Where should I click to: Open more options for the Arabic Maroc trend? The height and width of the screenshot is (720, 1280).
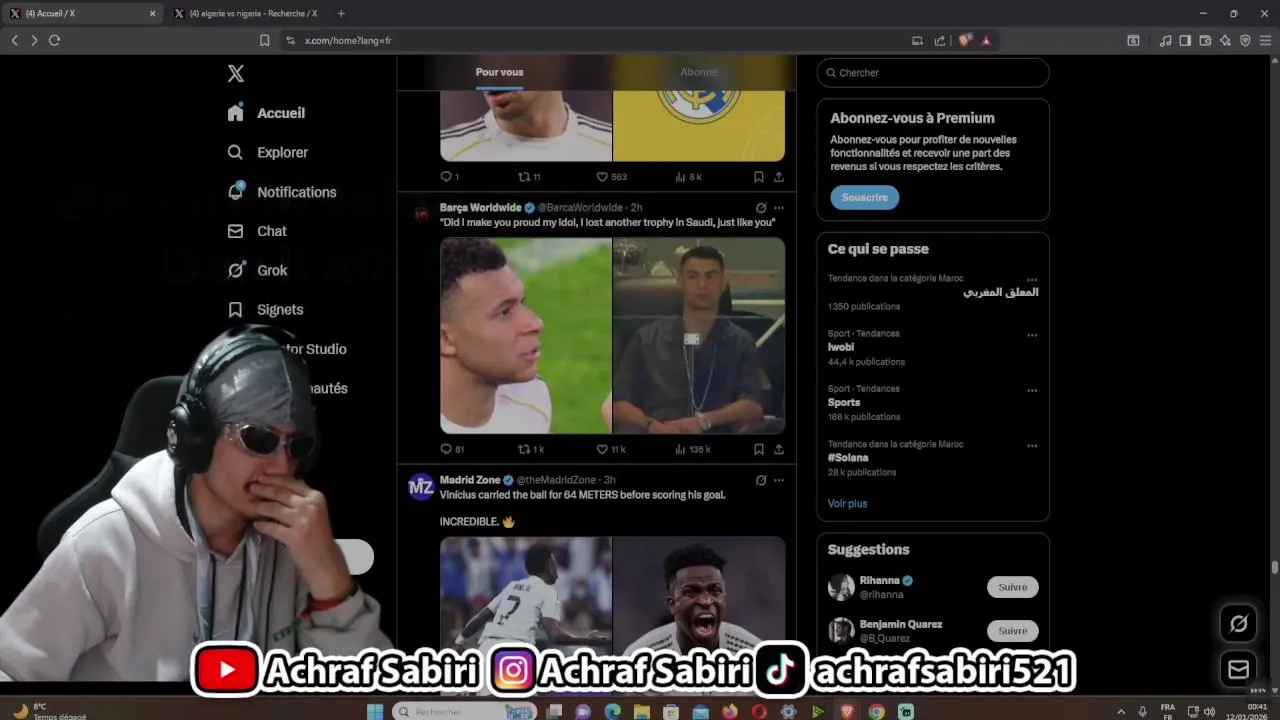click(x=1032, y=280)
